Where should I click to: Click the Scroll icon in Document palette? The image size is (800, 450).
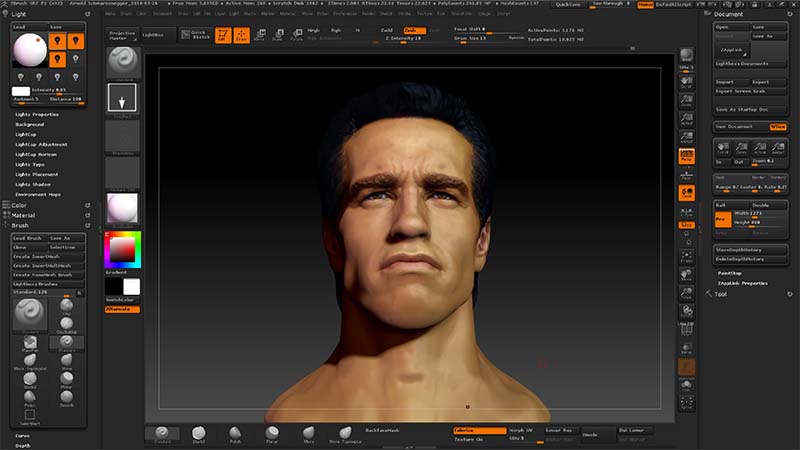(x=722, y=148)
